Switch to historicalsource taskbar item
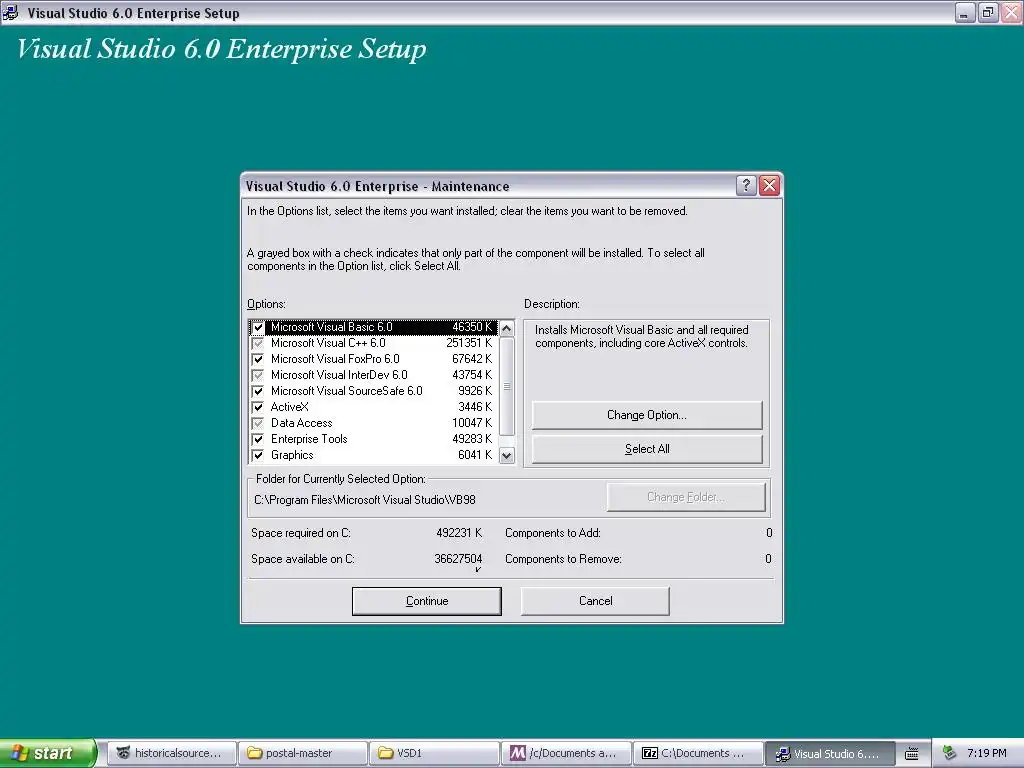Viewport: 1024px width, 768px height. coord(170,753)
